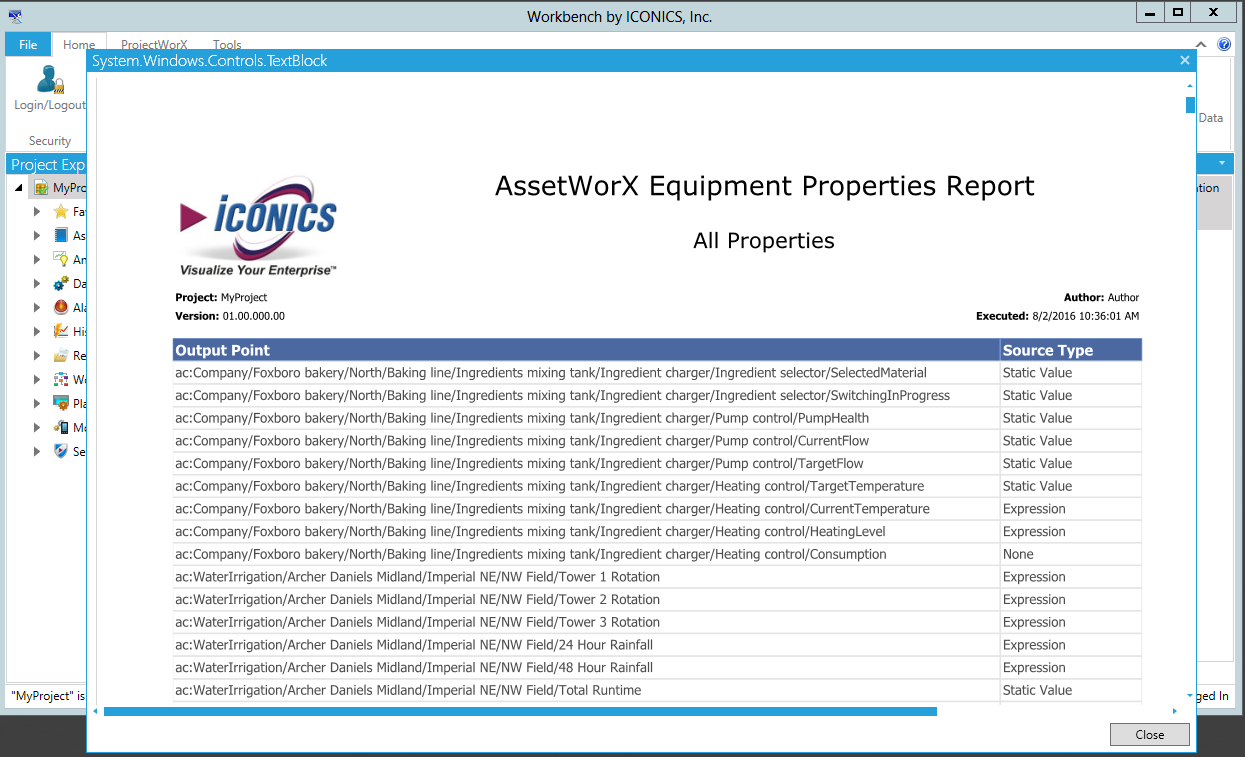Dismiss the report with the title bar X
This screenshot has width=1245, height=757.
(x=1185, y=60)
